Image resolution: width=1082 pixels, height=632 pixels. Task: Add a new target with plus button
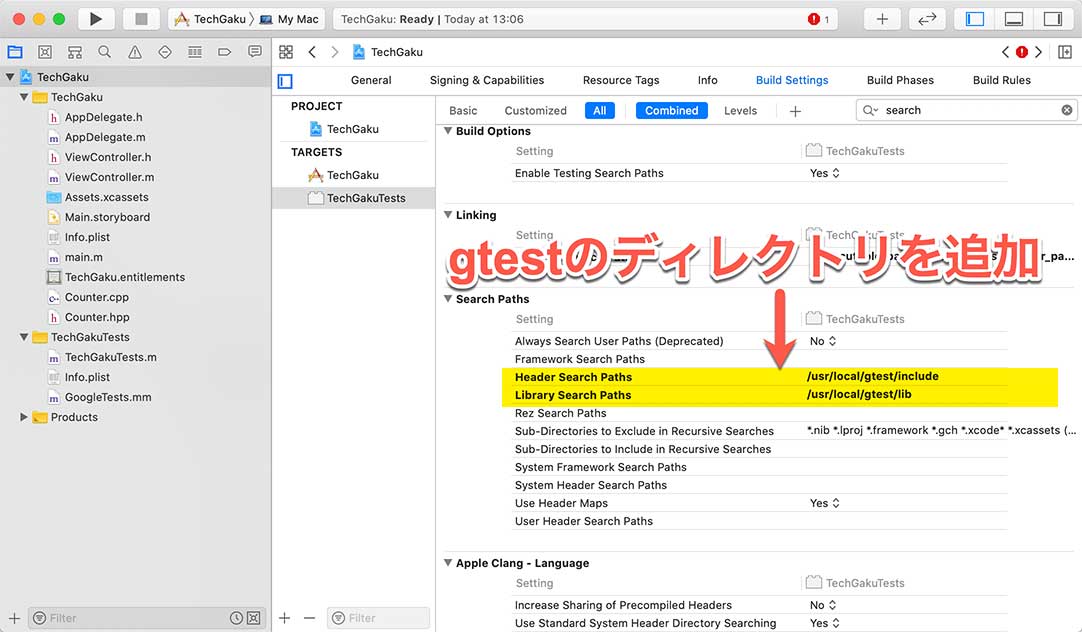click(x=284, y=618)
